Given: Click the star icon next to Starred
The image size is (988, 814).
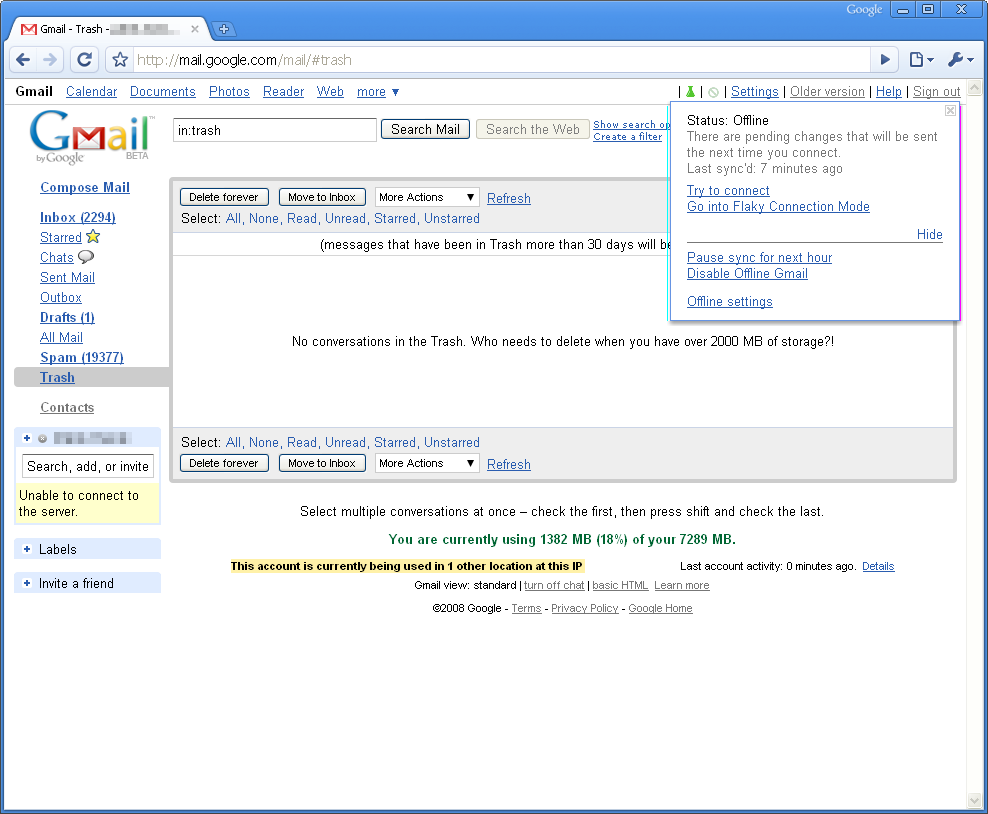Looking at the screenshot, I should (93, 237).
